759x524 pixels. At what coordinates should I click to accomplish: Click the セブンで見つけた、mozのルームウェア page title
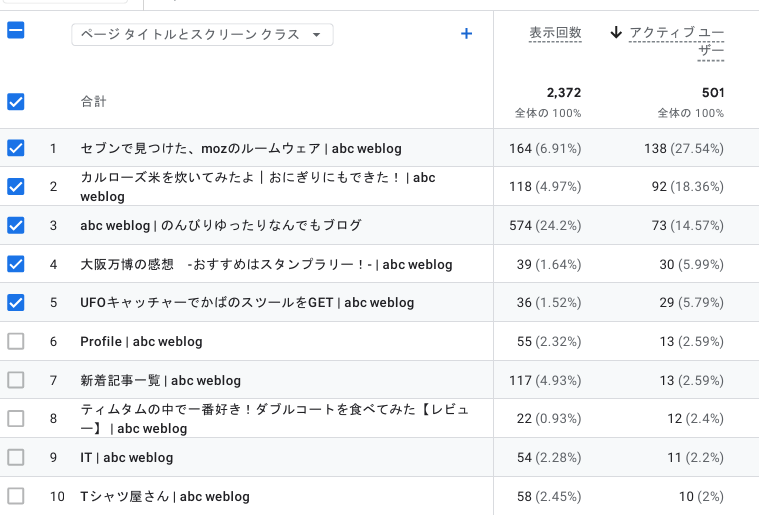coord(240,148)
